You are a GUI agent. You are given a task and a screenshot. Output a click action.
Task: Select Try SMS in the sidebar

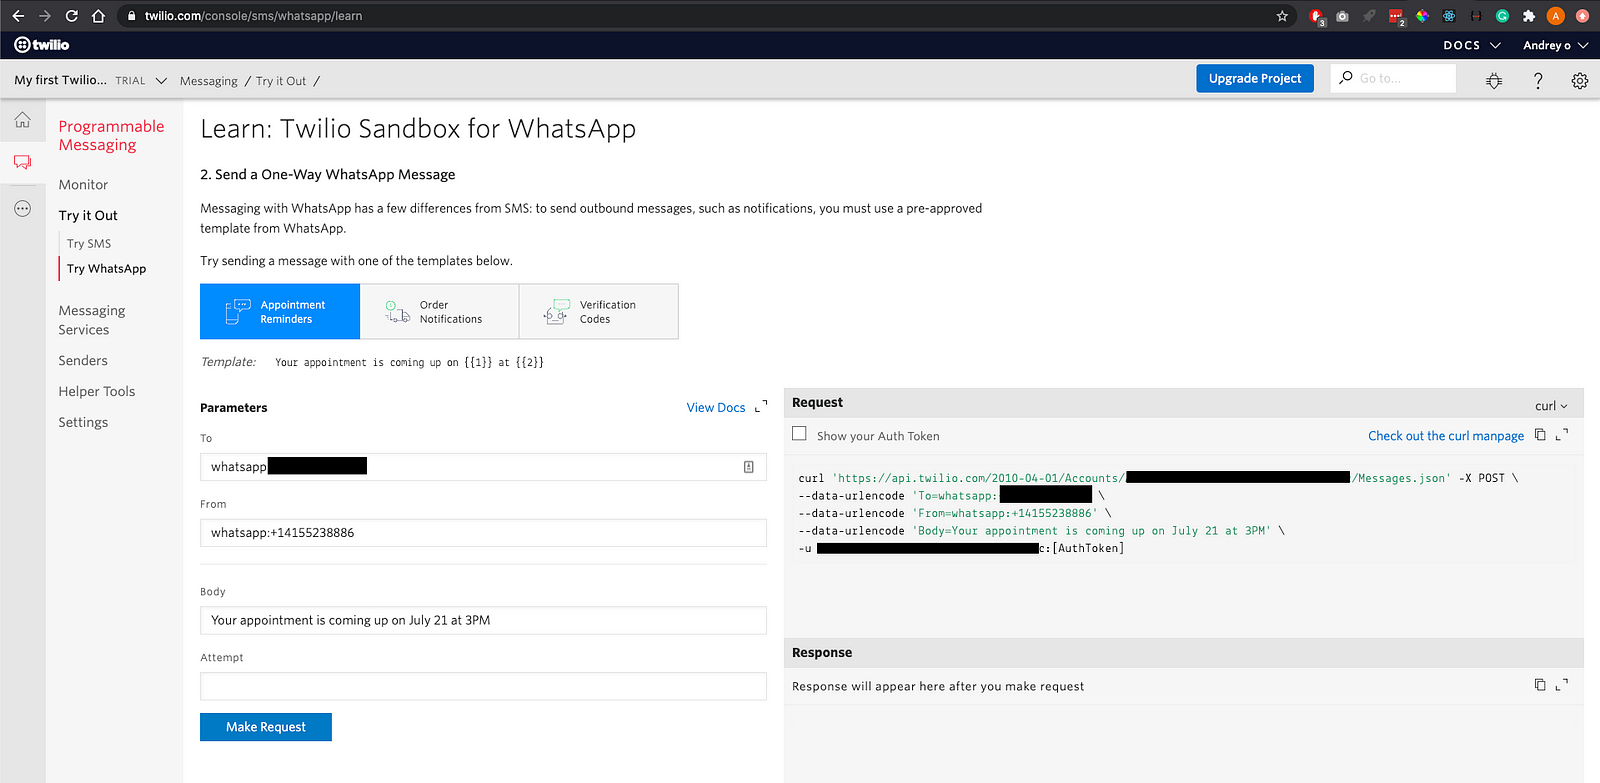click(x=89, y=244)
